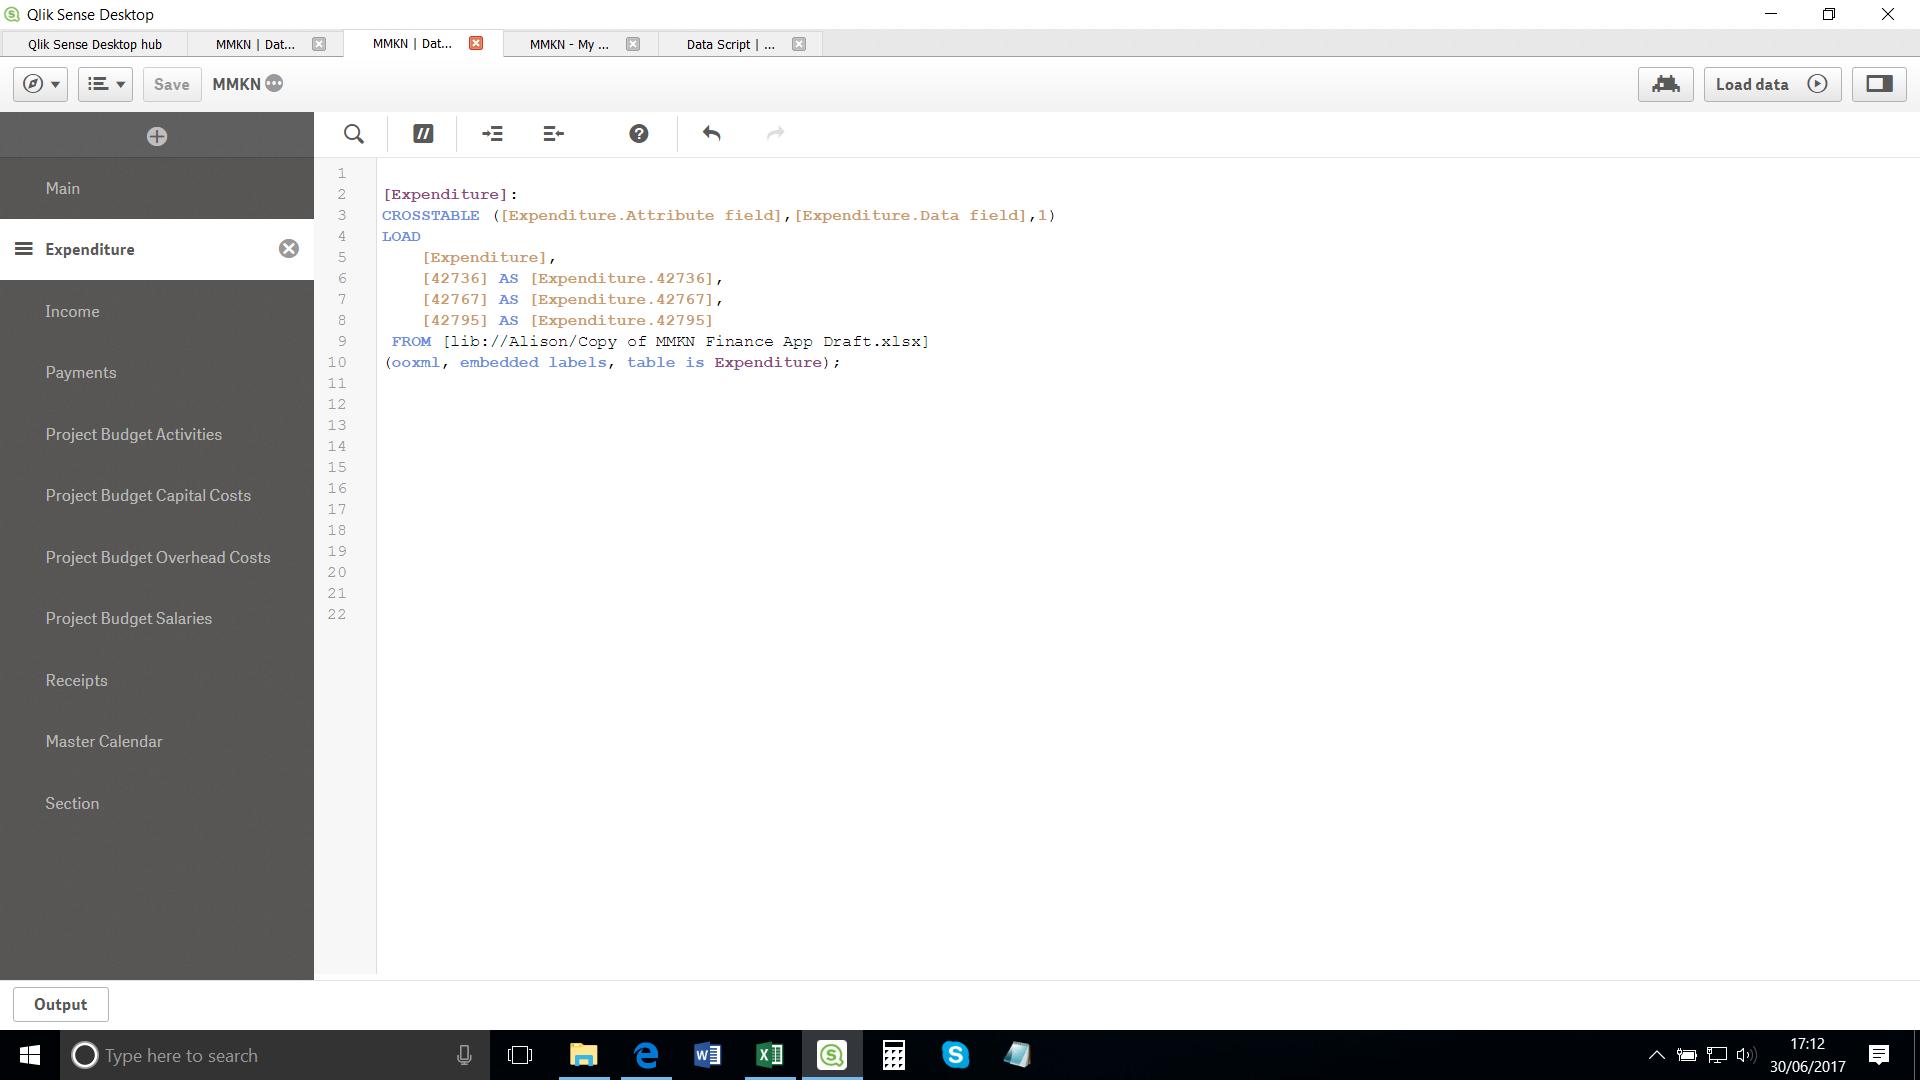
Task: Click the redo arrow icon
Action: [x=774, y=133]
